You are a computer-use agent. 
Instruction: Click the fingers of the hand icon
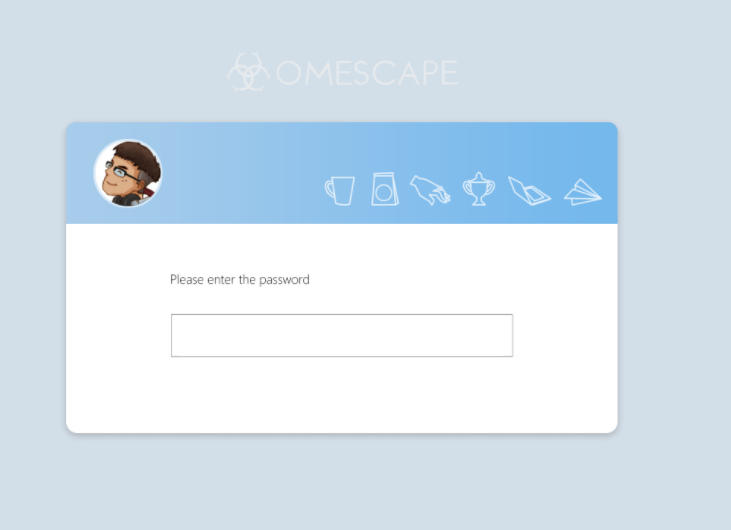[x=441, y=195]
